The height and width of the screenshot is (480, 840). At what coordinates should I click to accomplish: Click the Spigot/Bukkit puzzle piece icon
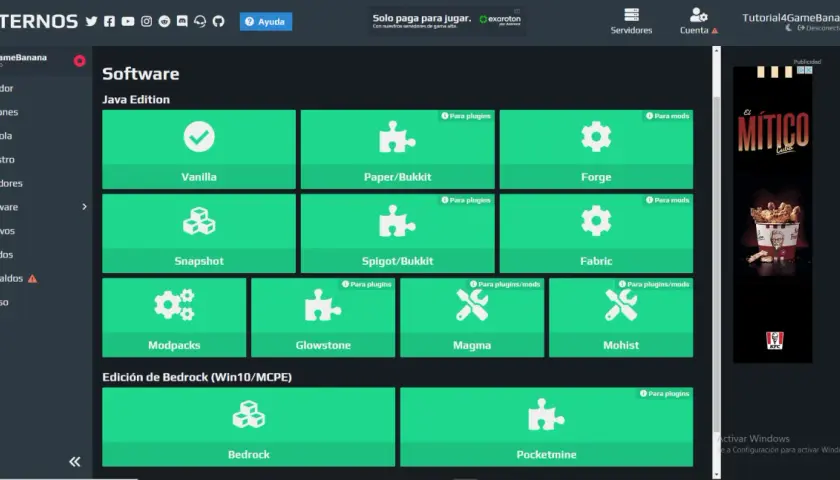(x=398, y=221)
